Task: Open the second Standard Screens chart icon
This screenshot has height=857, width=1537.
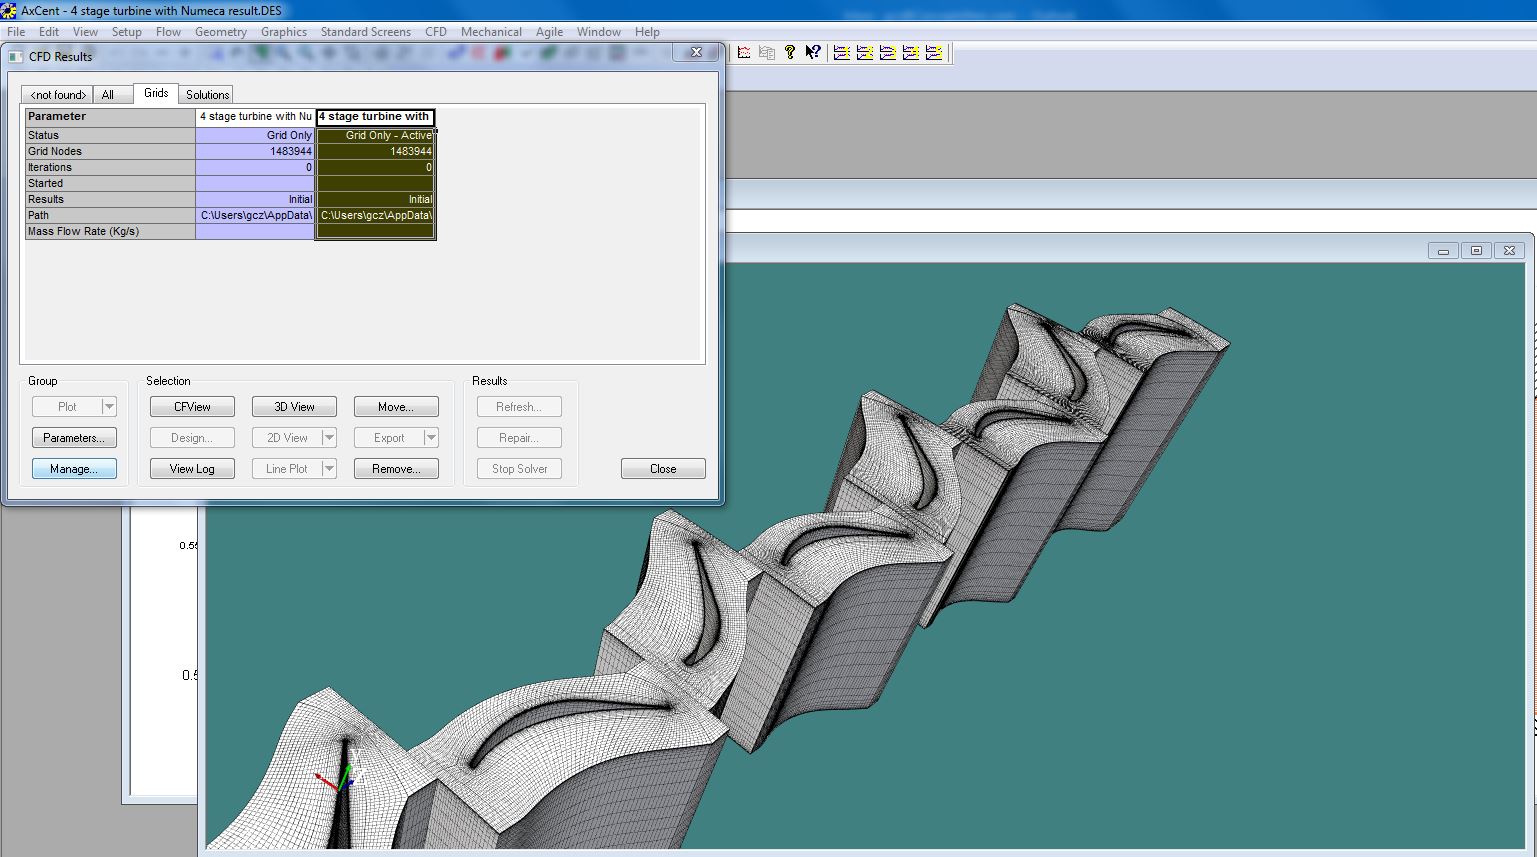Action: [866, 53]
